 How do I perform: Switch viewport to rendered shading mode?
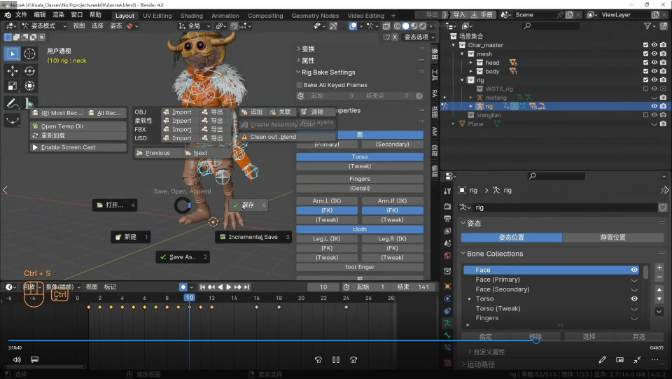pos(422,26)
